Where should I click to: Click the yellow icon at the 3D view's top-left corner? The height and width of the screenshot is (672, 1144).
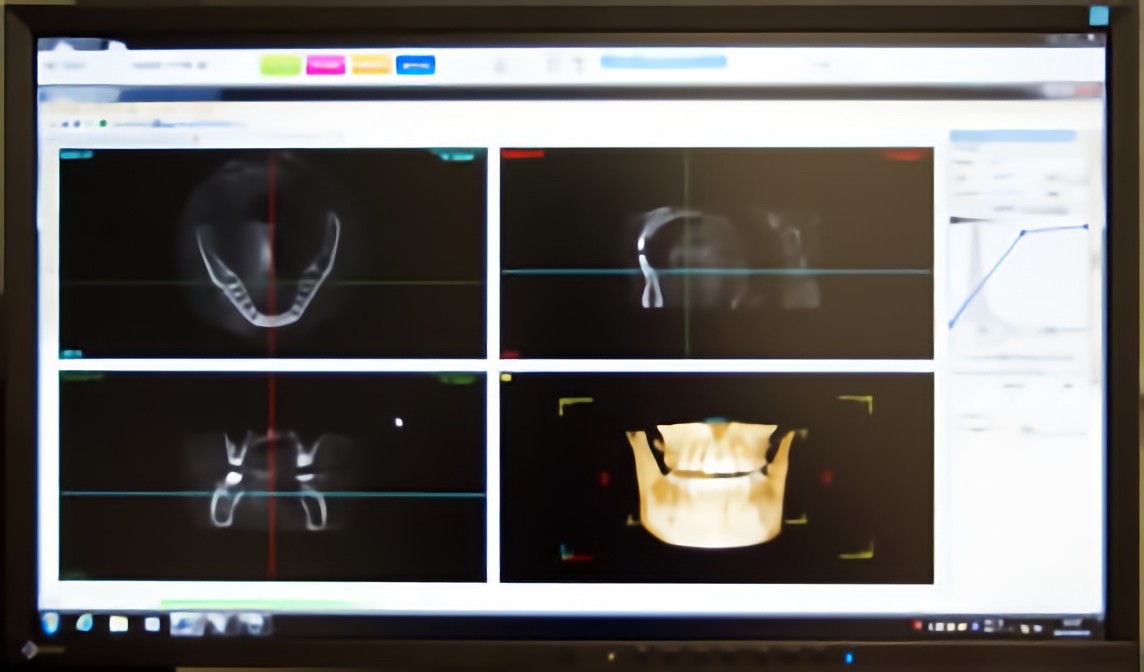(x=506, y=378)
